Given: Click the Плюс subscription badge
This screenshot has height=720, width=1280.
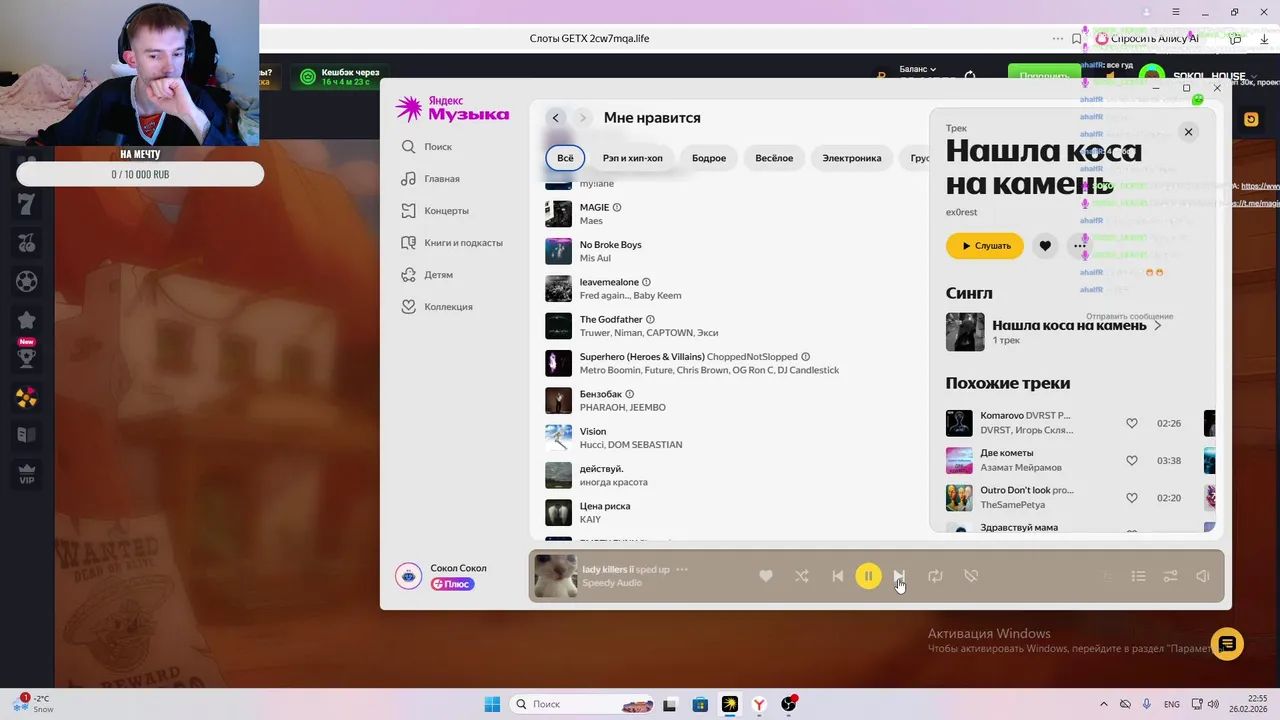Looking at the screenshot, I should coord(452,584).
